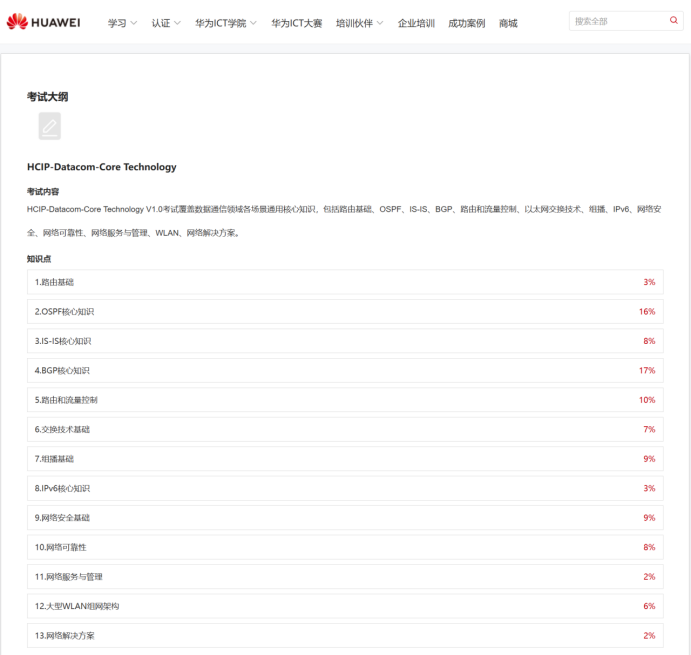This screenshot has width=691, height=655.
Task: Go to 成功案例 page
Action: [x=467, y=23]
